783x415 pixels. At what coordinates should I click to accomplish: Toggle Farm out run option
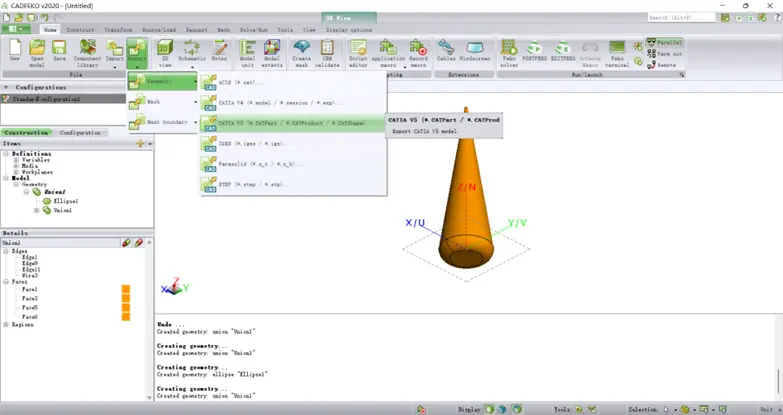tap(664, 54)
